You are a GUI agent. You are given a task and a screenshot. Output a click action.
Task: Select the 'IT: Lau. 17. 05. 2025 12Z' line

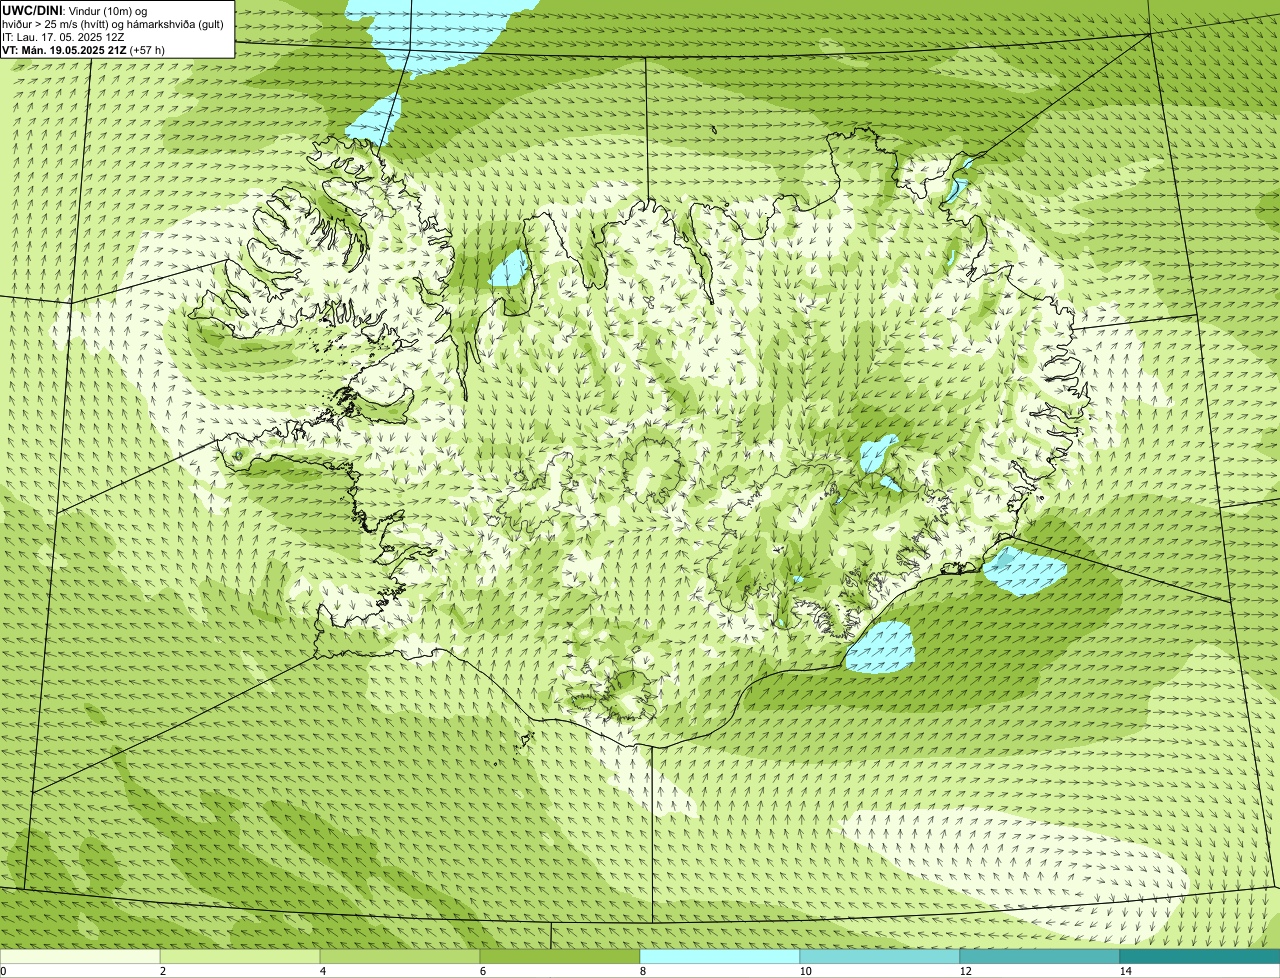point(63,37)
